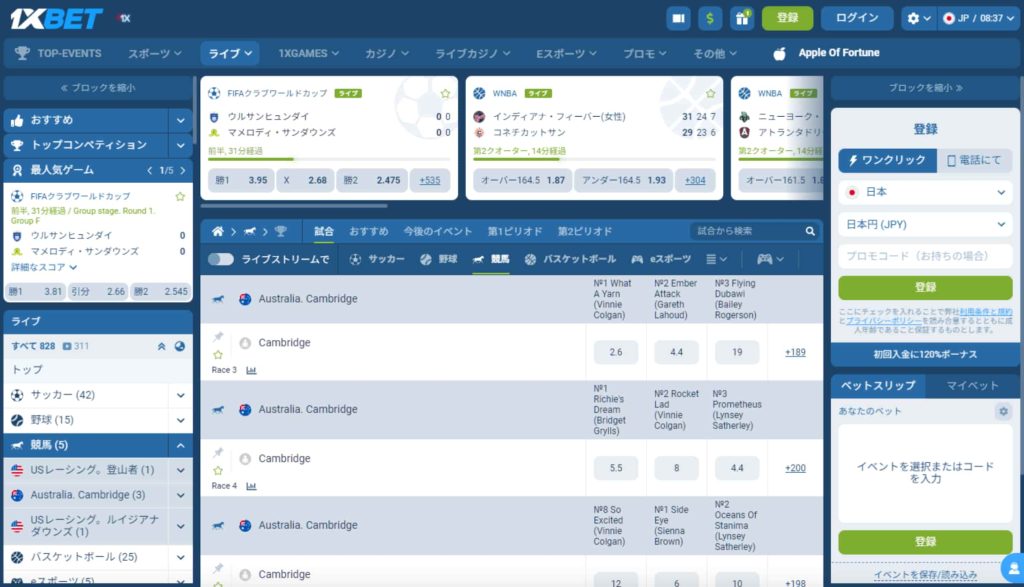Click the プロモコード input field
Image resolution: width=1024 pixels, height=587 pixels.
click(x=925, y=256)
